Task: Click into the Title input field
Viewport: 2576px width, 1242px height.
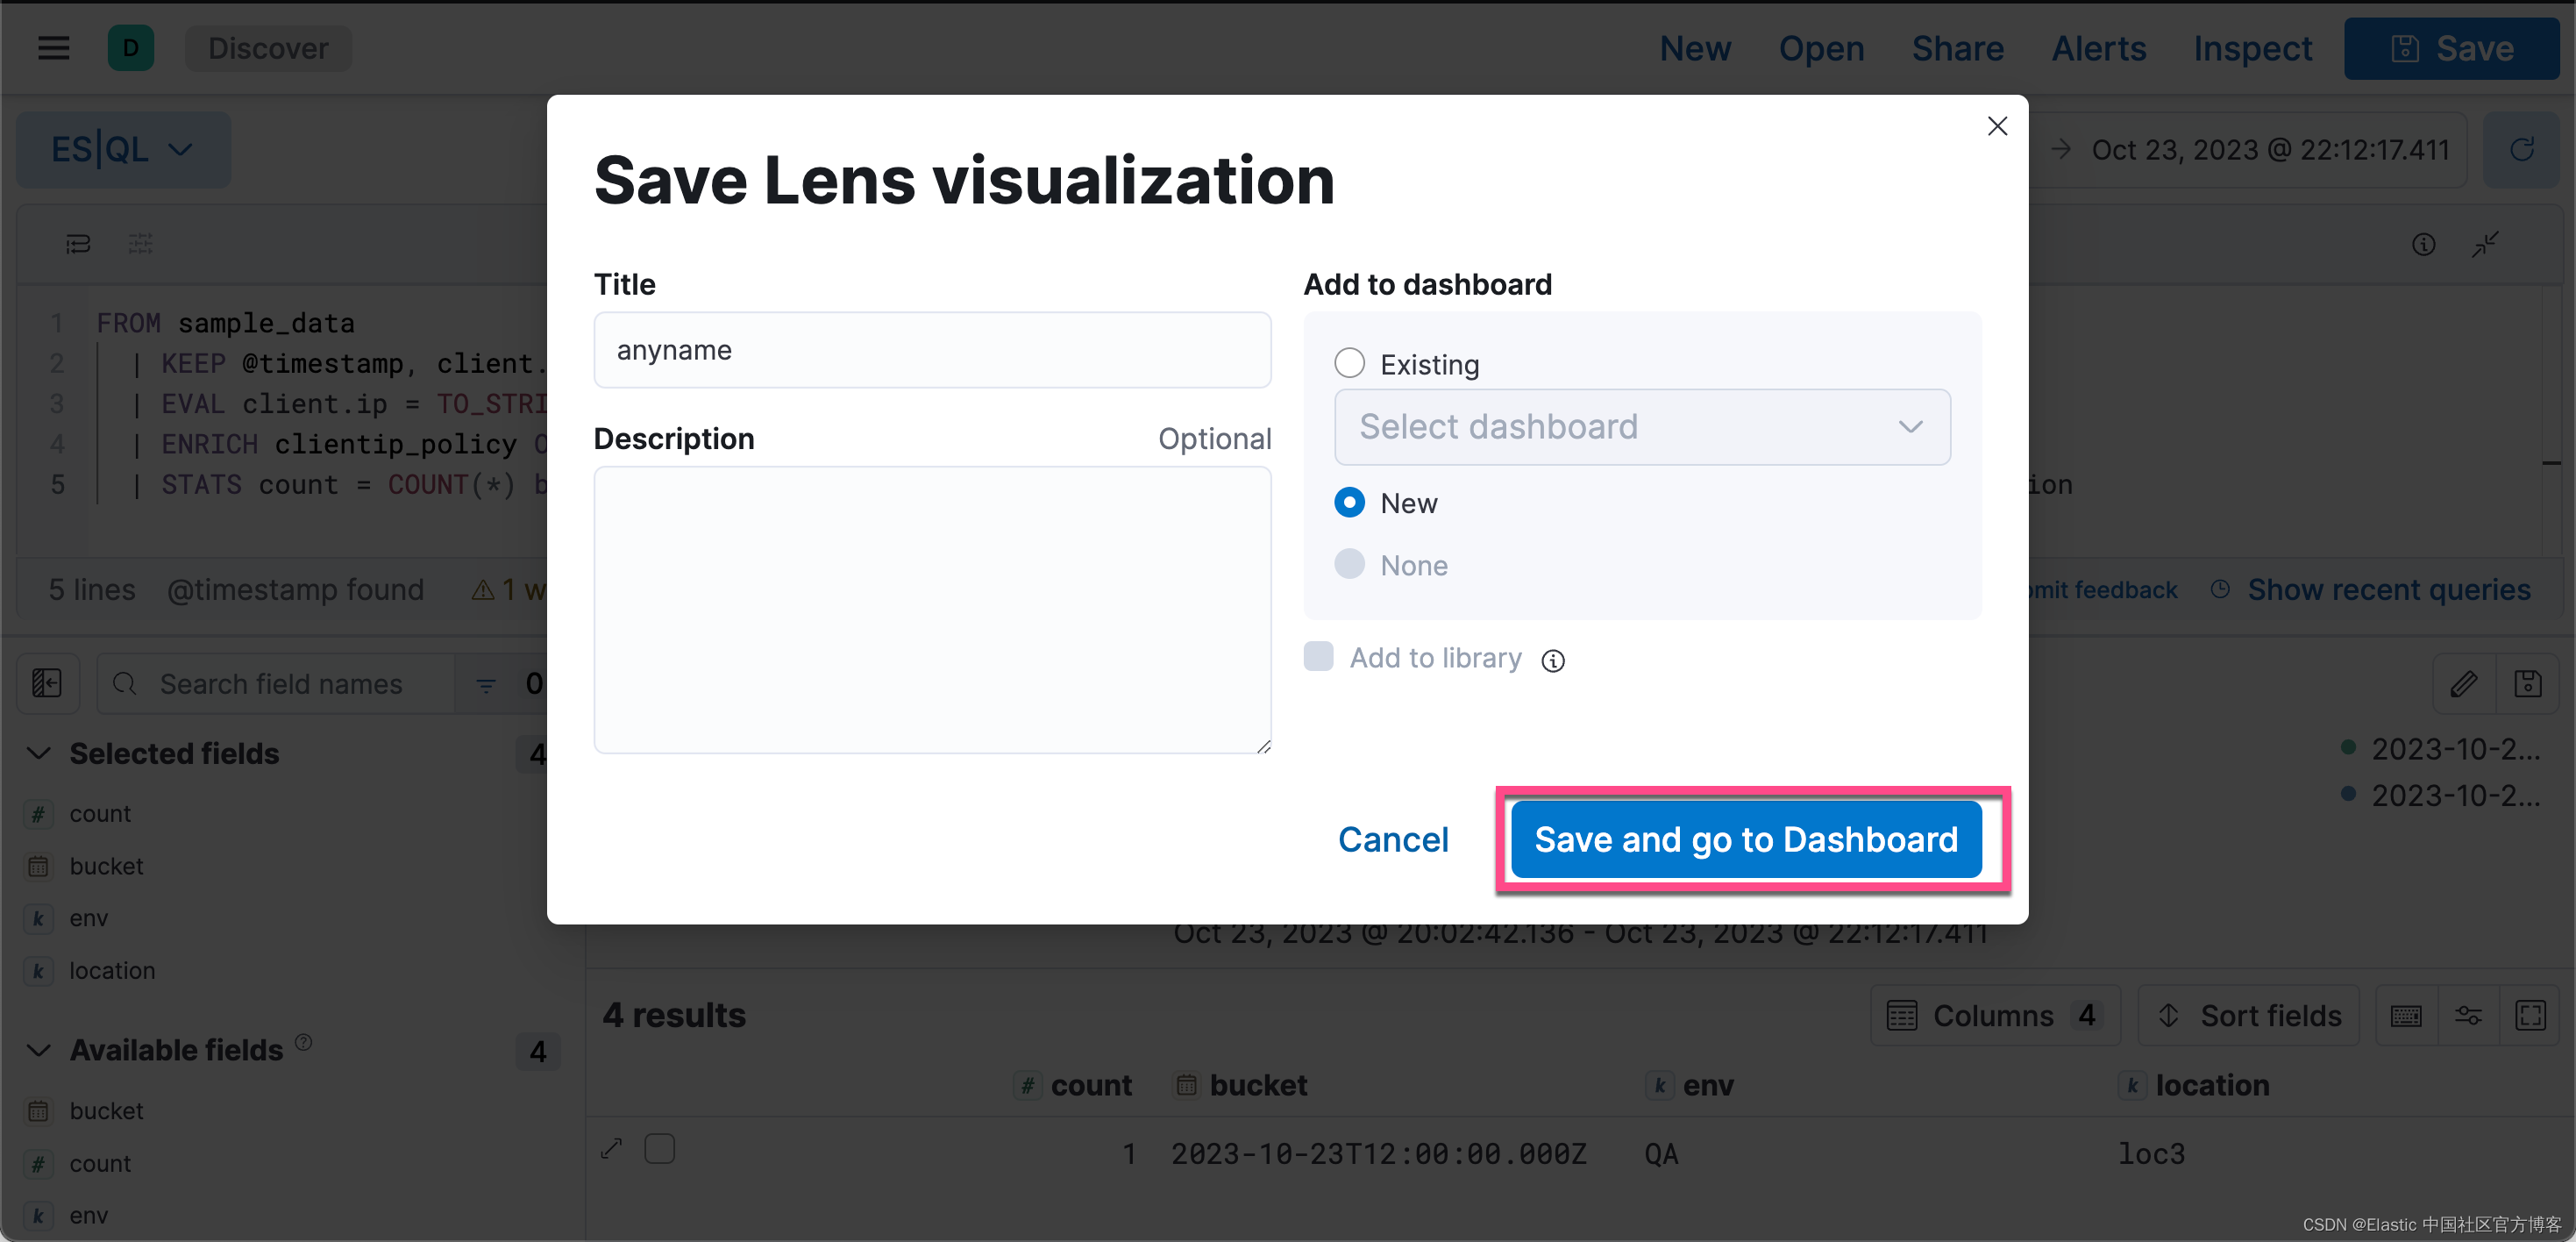Action: [x=931, y=350]
